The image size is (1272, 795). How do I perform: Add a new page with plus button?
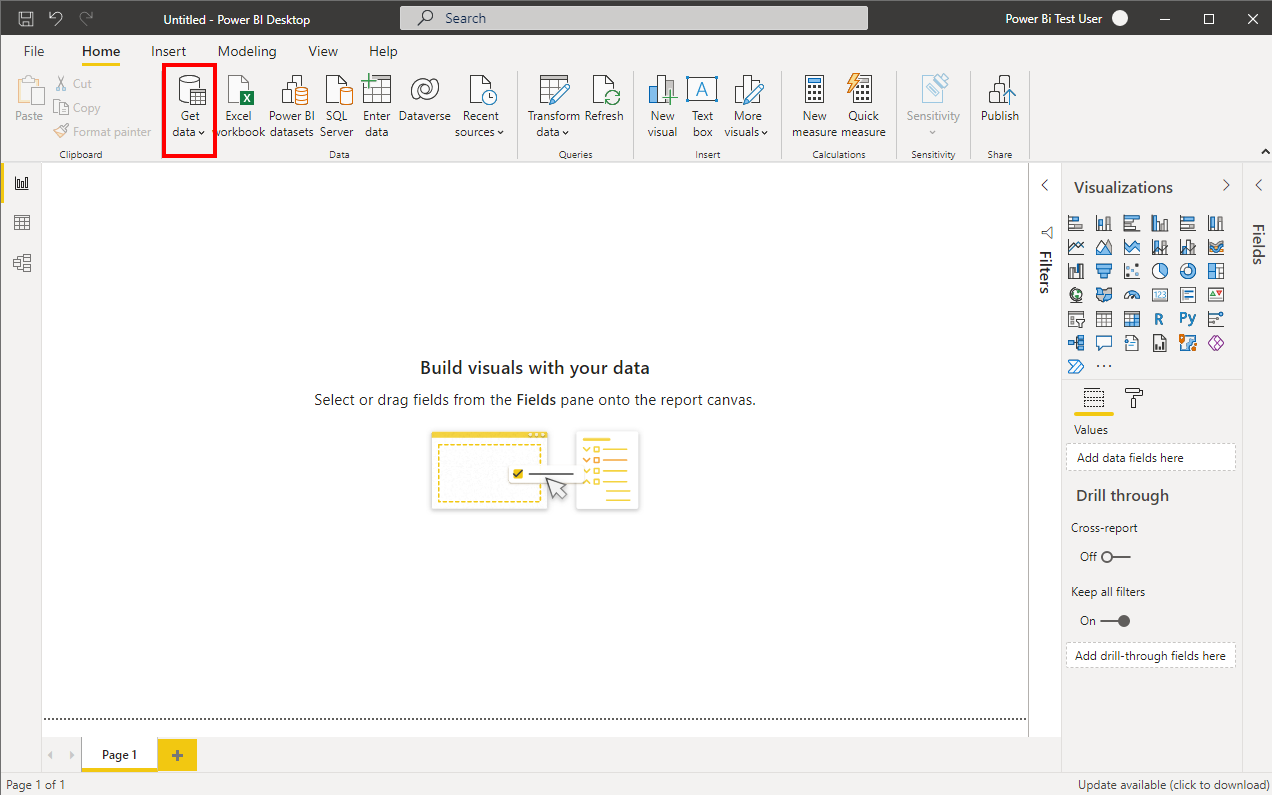coord(178,755)
